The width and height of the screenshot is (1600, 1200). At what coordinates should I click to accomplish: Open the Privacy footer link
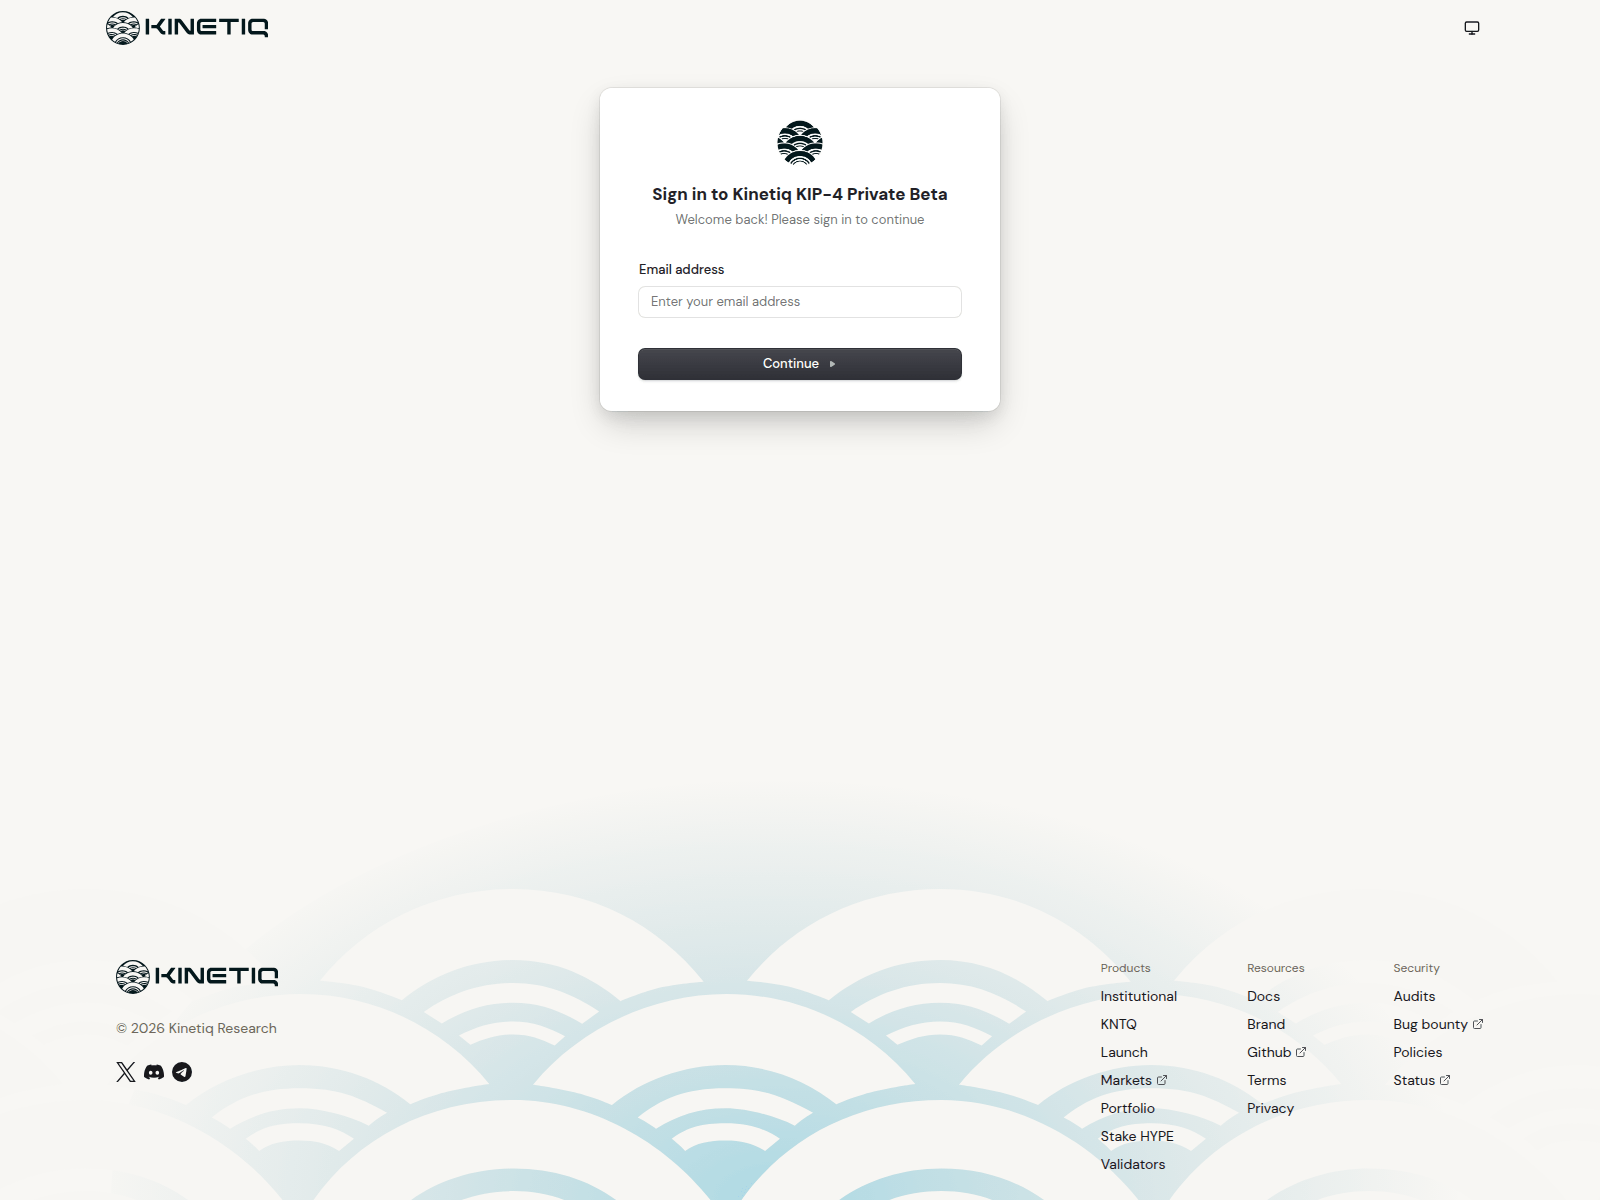tap(1271, 1108)
